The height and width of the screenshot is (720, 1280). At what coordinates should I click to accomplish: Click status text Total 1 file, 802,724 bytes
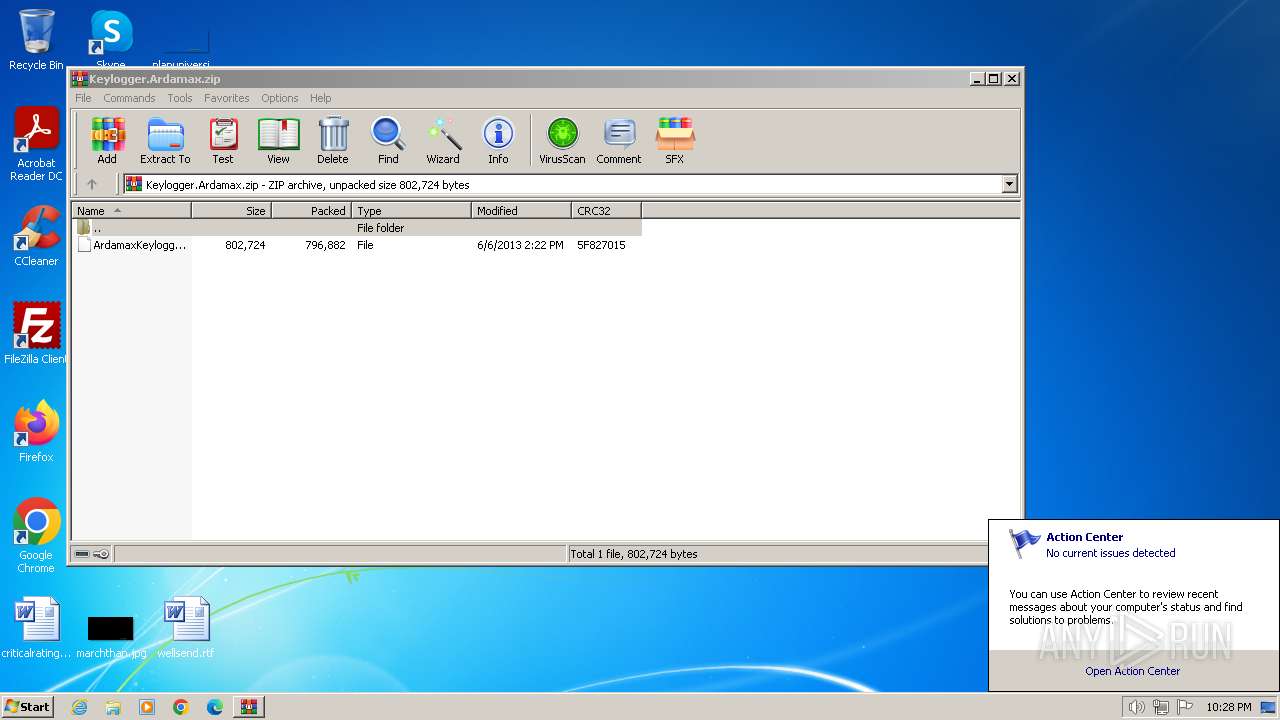pyautogui.click(x=634, y=554)
